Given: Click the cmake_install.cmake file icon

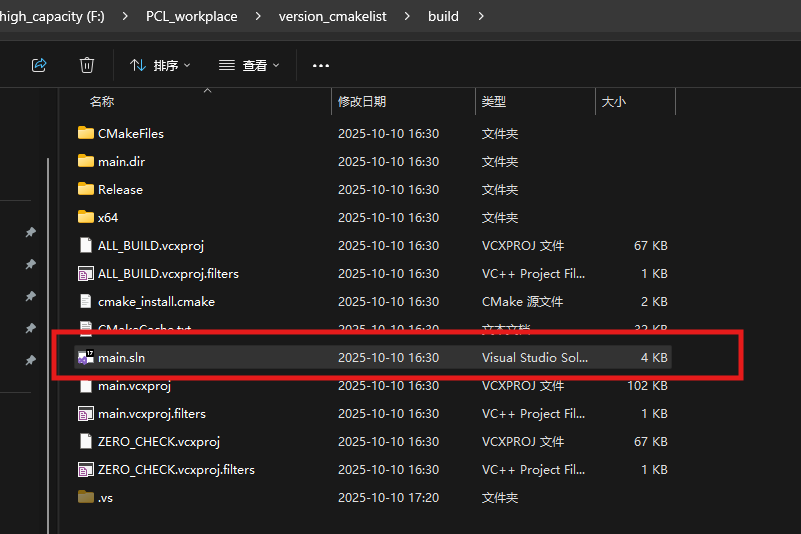Looking at the screenshot, I should [x=86, y=301].
